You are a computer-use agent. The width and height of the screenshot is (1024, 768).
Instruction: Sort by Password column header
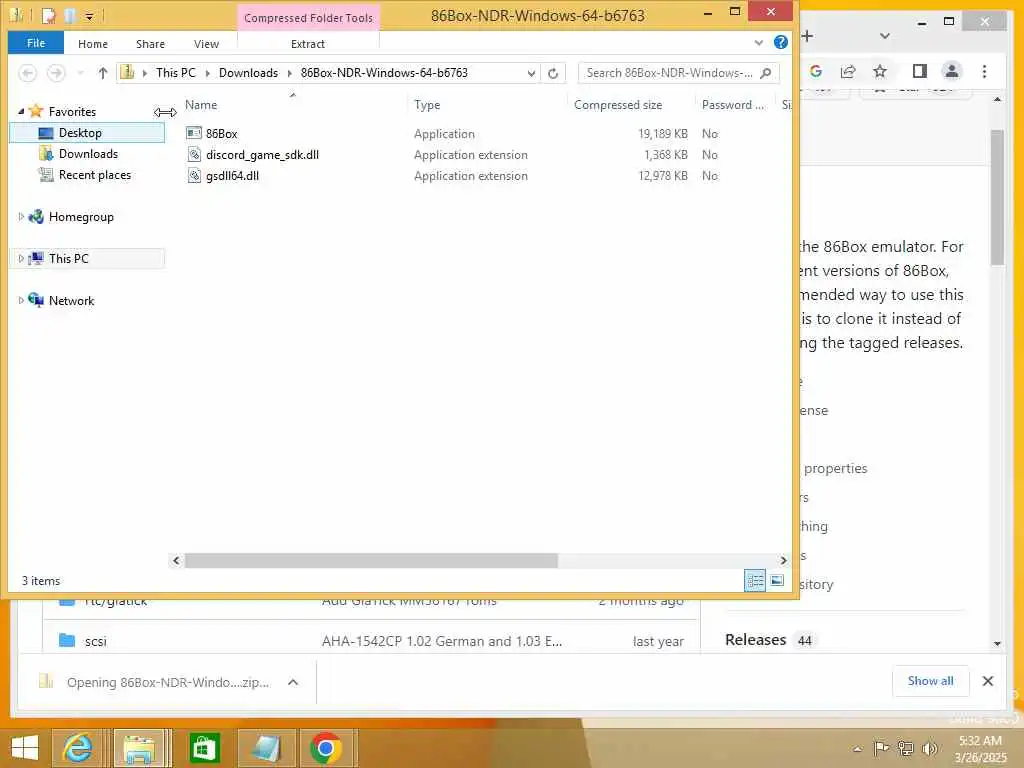pyautogui.click(x=732, y=104)
